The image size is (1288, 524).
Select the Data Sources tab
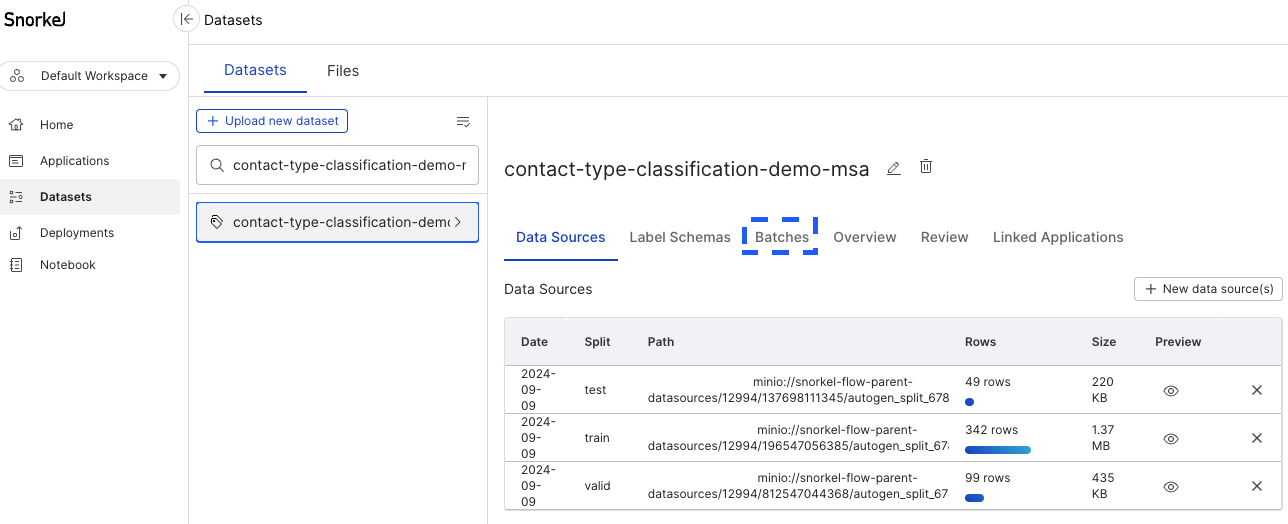pyautogui.click(x=561, y=237)
